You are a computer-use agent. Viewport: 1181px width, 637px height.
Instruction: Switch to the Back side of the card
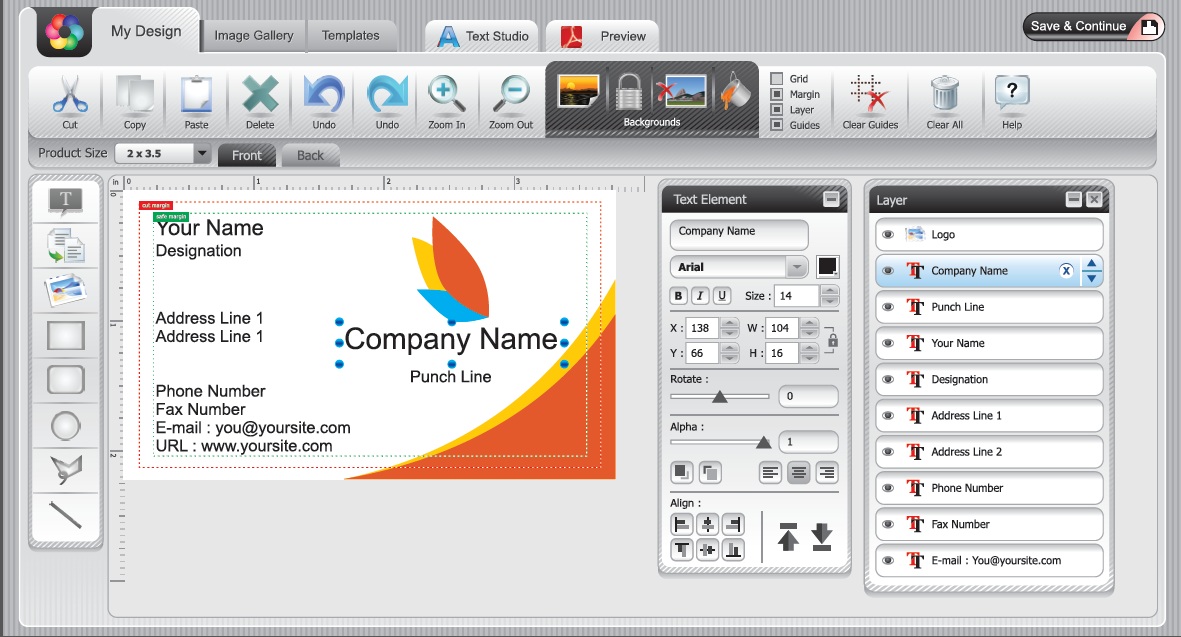tap(310, 155)
